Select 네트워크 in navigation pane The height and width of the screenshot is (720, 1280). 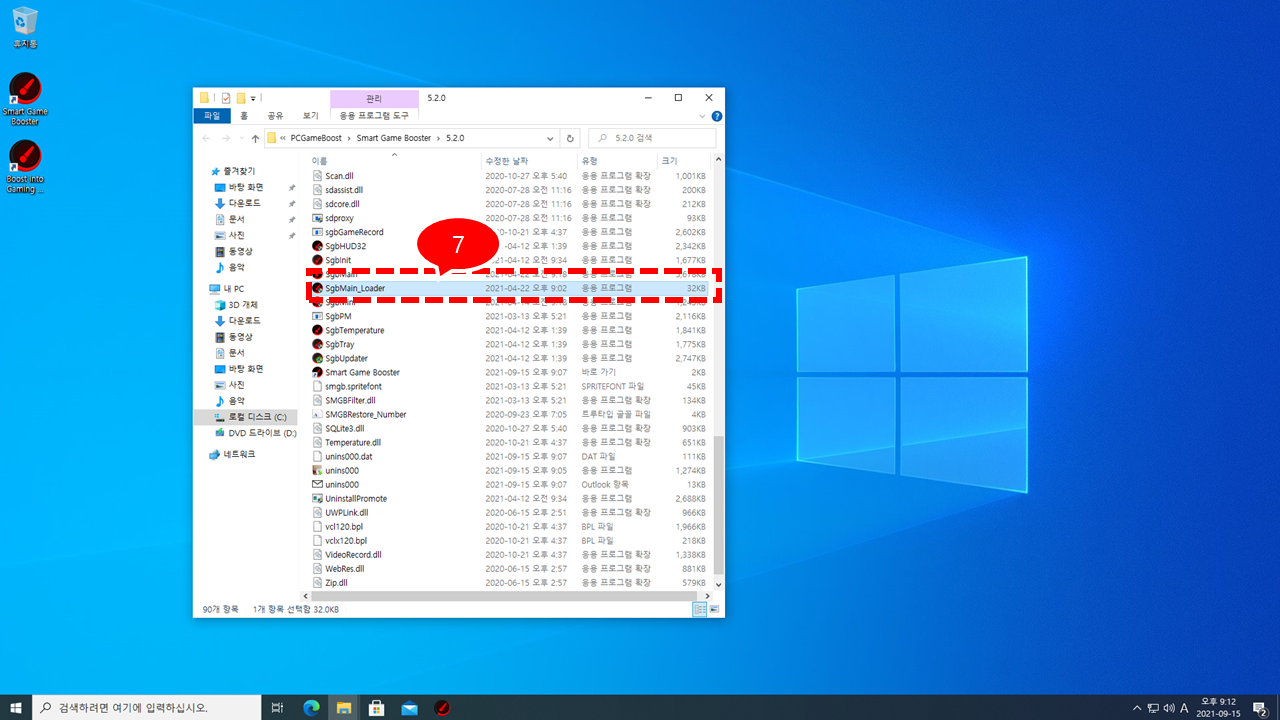tap(231, 454)
